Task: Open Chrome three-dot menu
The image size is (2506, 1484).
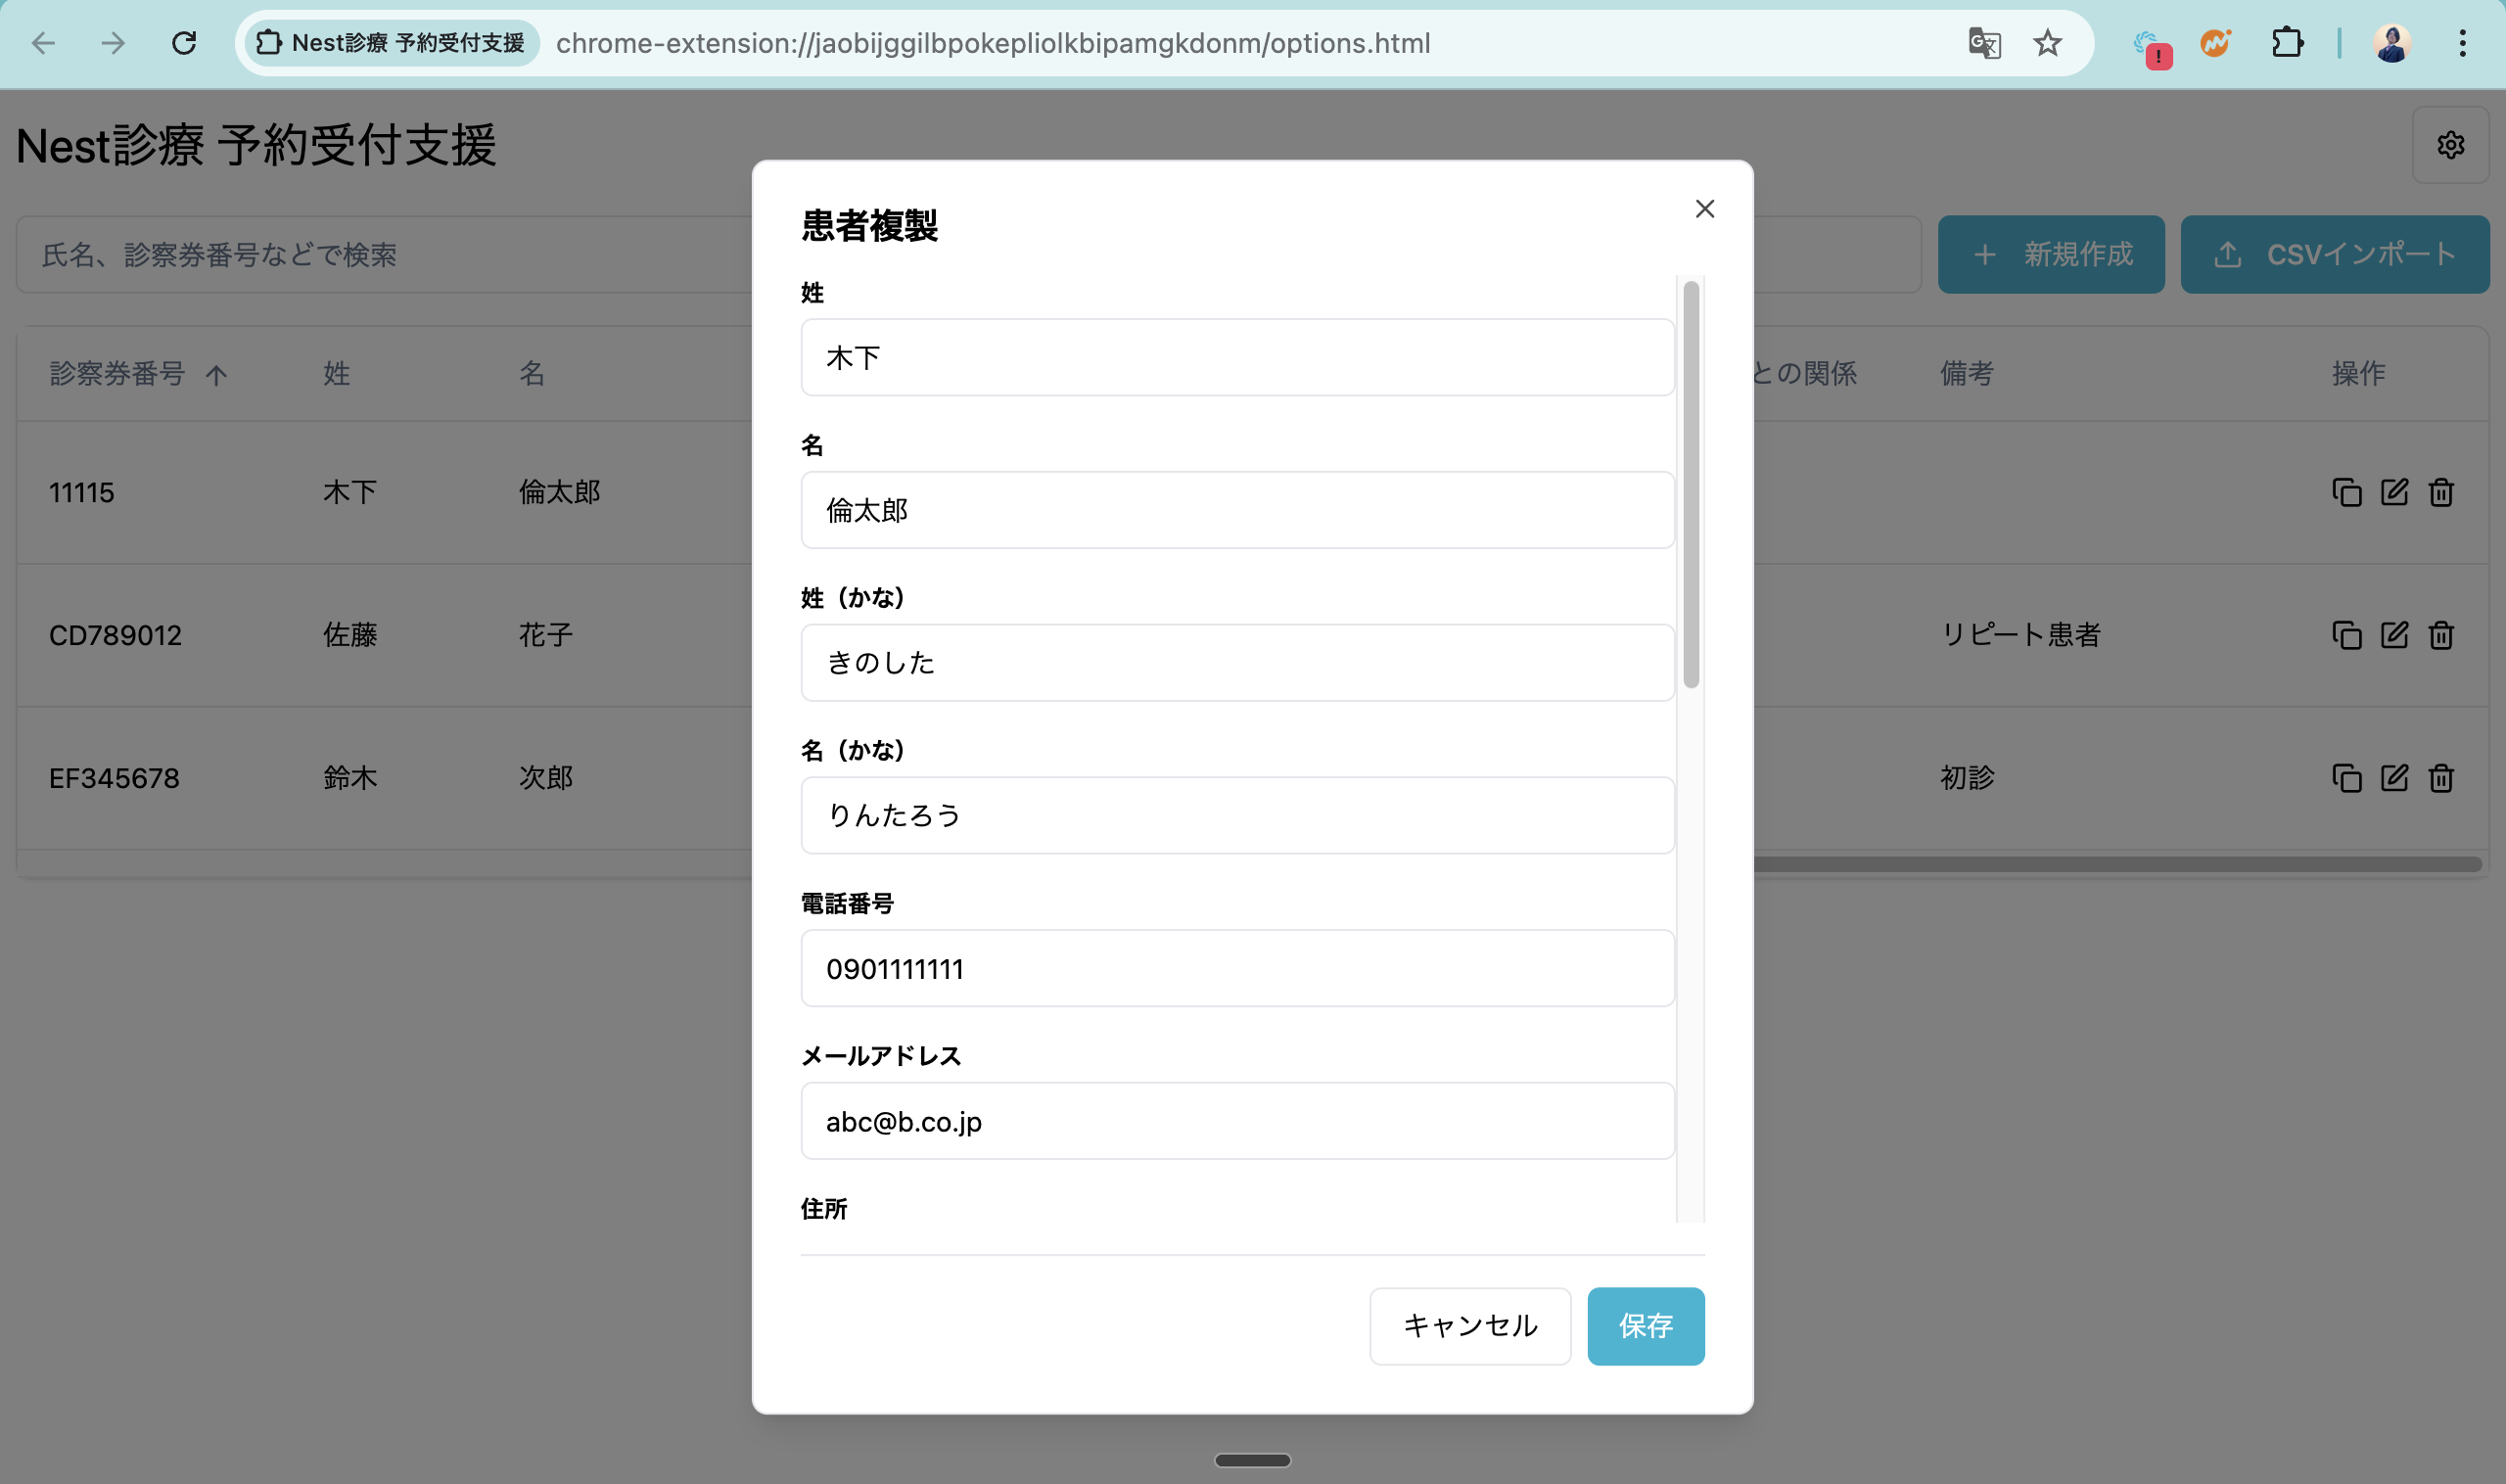Action: click(2462, 43)
